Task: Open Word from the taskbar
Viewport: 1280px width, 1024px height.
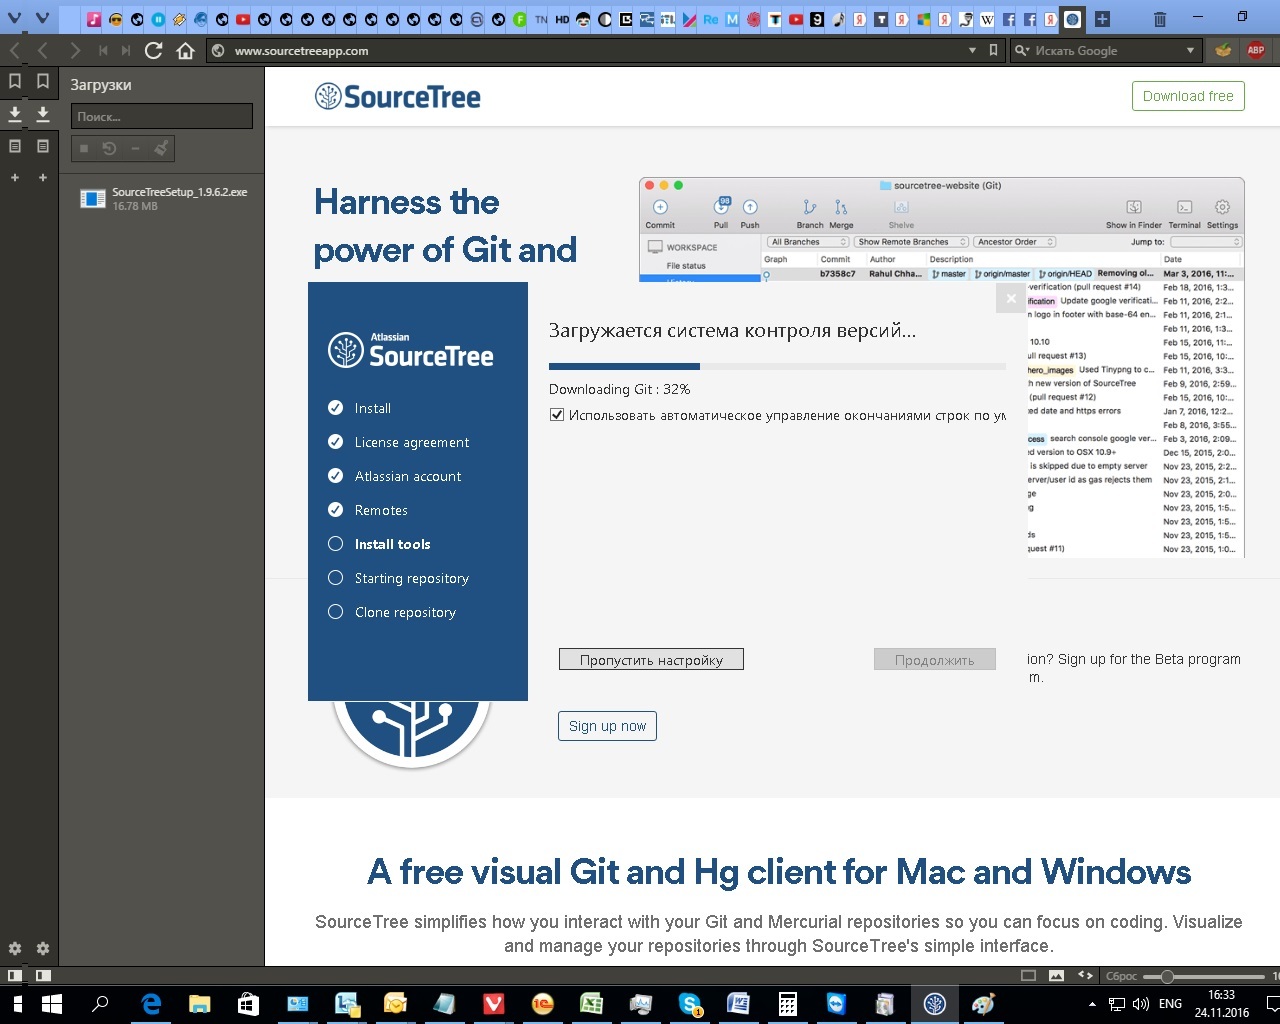Action: tap(739, 1004)
